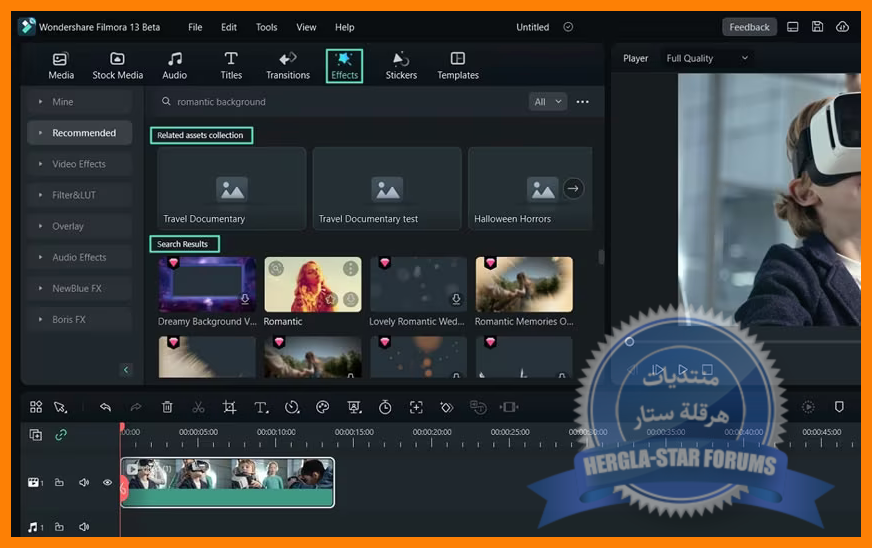Favorite the Romantic effect with the star
Screen dimensions: 872x548
(330, 299)
